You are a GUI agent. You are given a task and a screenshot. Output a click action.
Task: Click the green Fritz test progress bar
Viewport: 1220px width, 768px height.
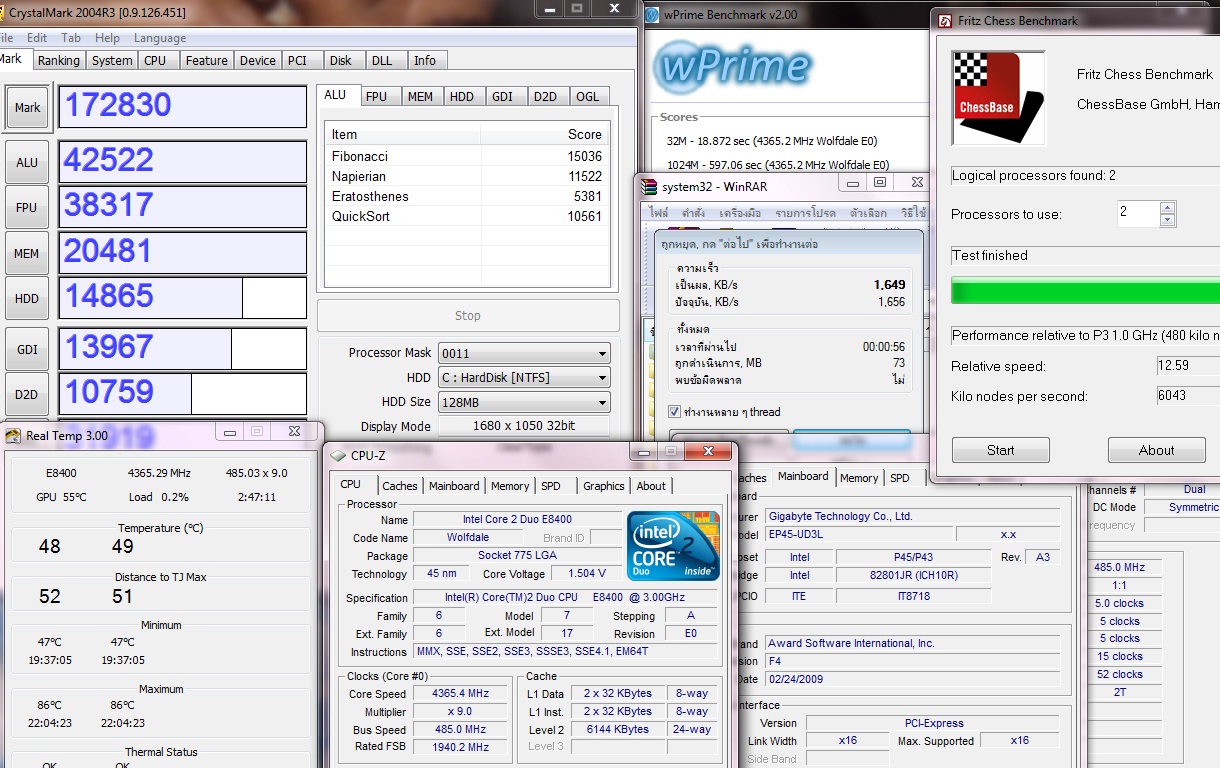[x=1085, y=291]
